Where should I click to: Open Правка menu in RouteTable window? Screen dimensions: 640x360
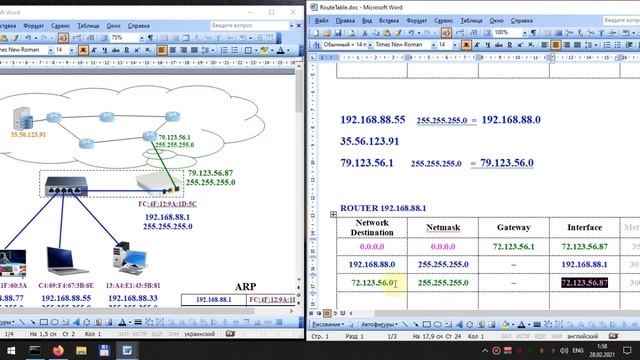click(345, 20)
